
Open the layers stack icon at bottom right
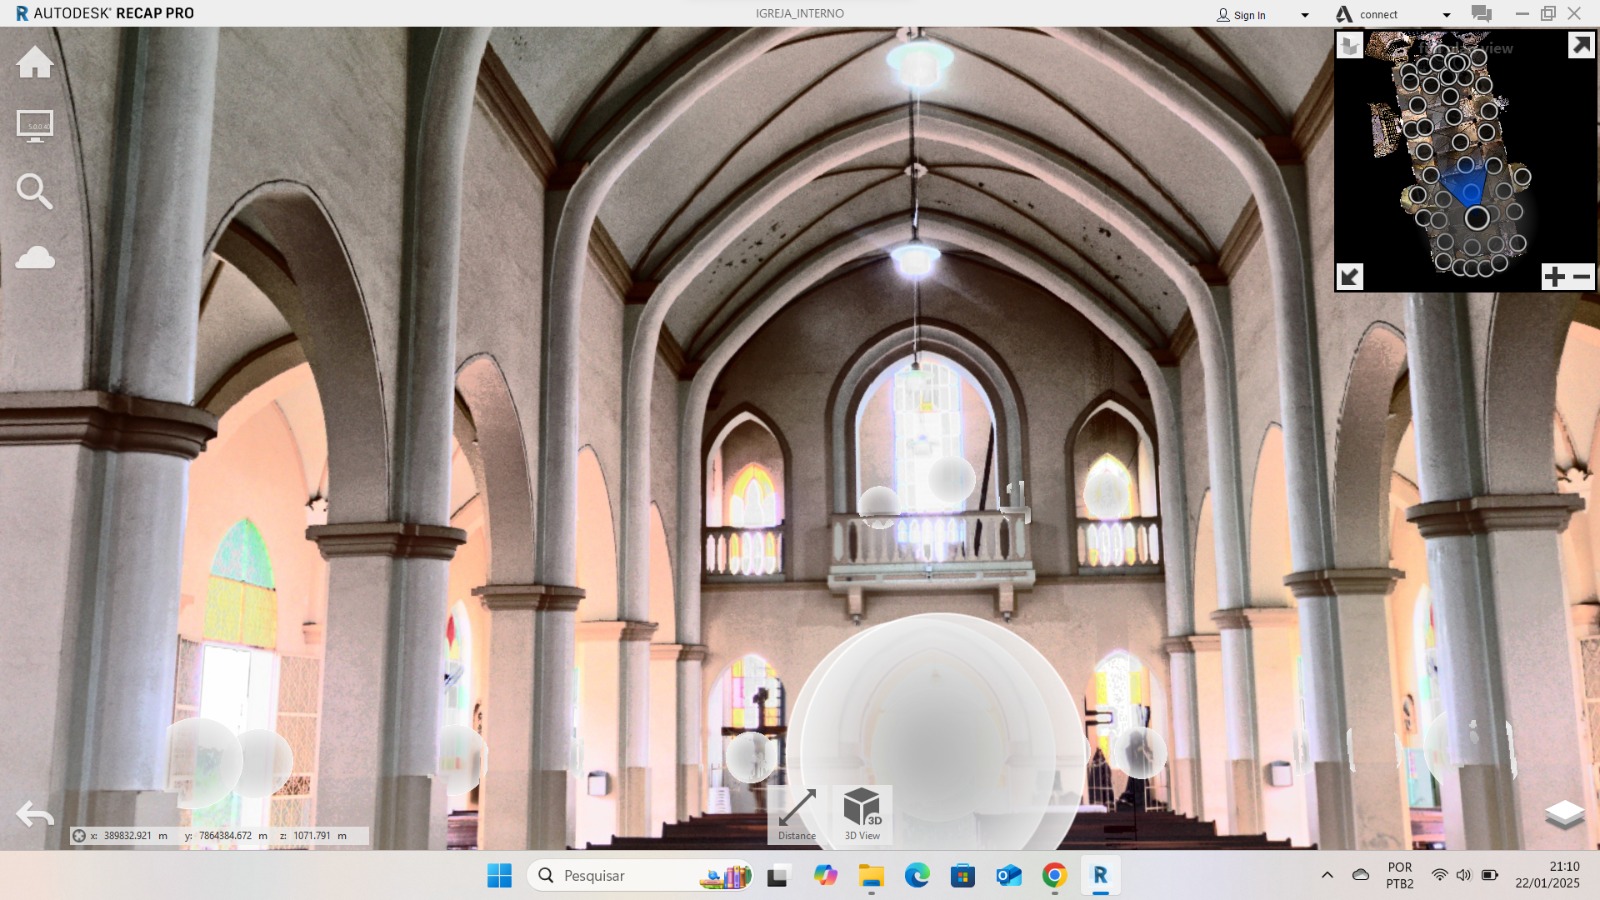tap(1564, 815)
